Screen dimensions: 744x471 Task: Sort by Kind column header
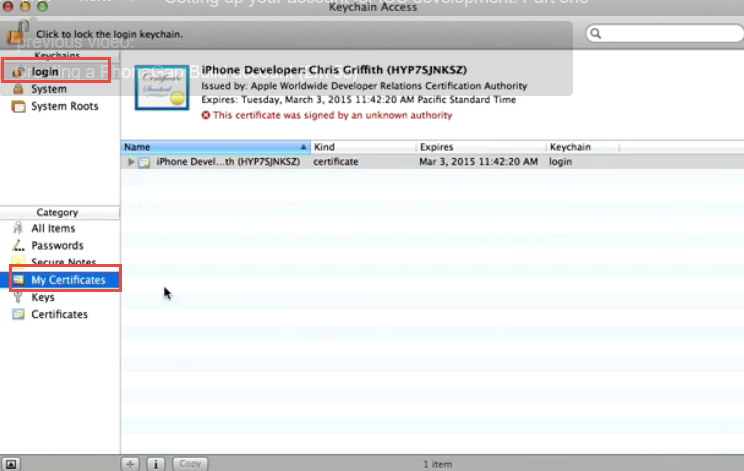[x=363, y=147]
